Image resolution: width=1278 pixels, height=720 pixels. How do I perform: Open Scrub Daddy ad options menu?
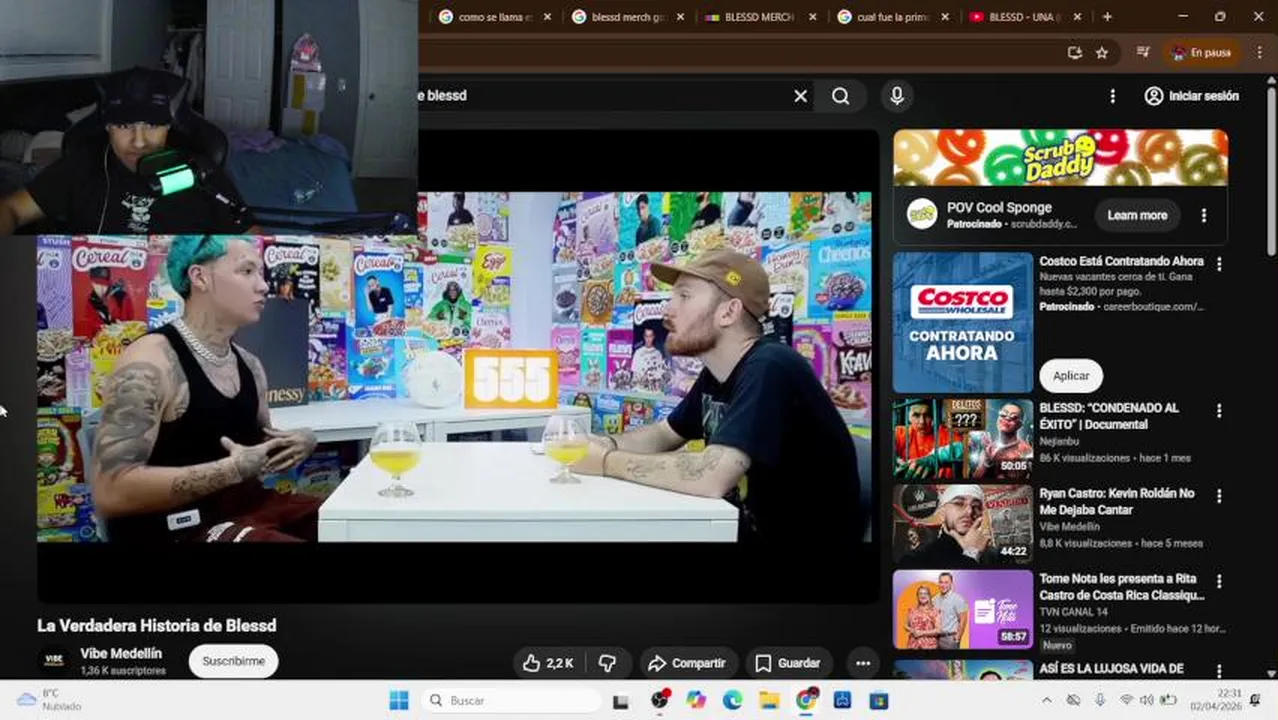[x=1204, y=215]
